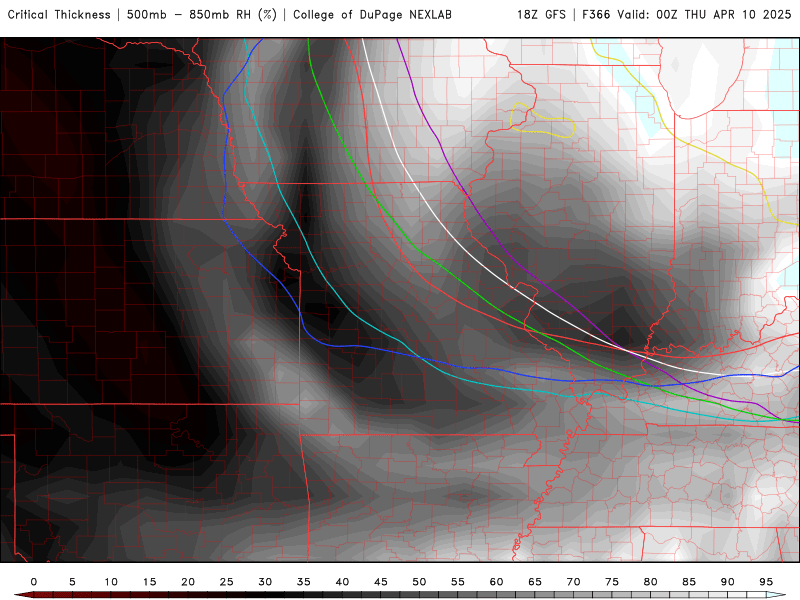Screen dimensions: 800x600
Task: Click colorbar label '45'
Action: tap(381, 582)
